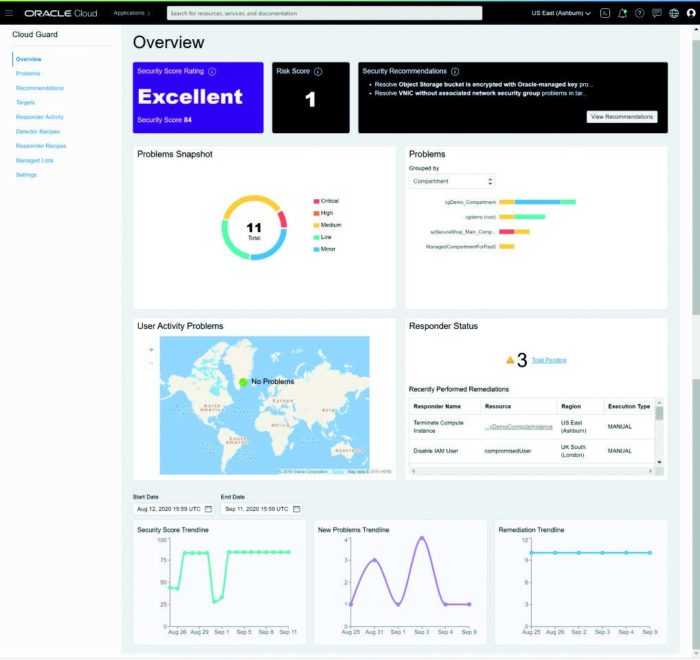Click the search resources input field
Image resolution: width=700 pixels, height=660 pixels.
(x=325, y=13)
